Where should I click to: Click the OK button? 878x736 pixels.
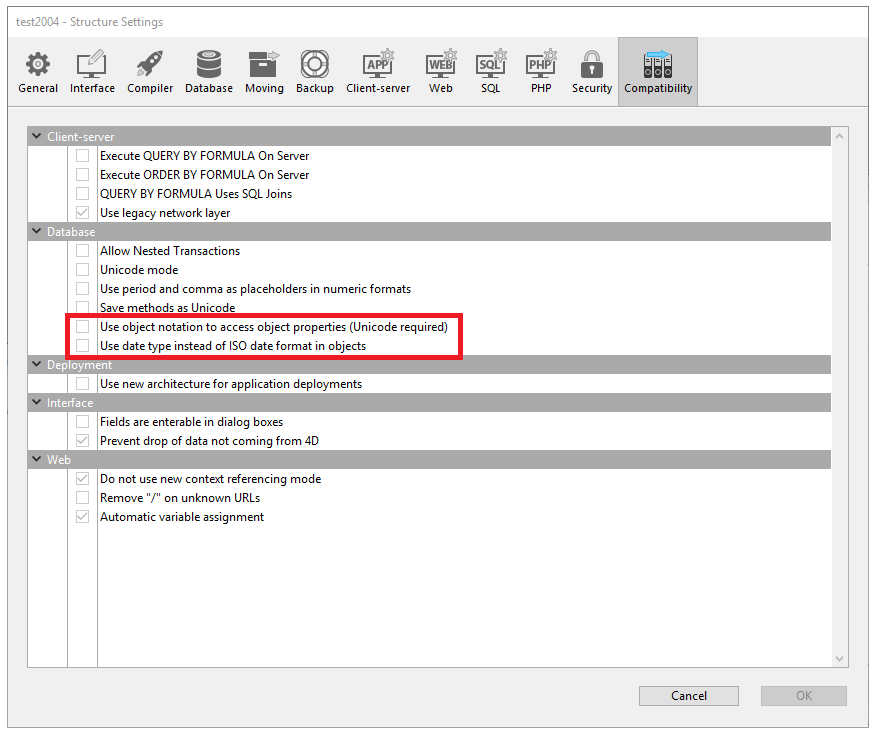pyautogui.click(x=804, y=696)
